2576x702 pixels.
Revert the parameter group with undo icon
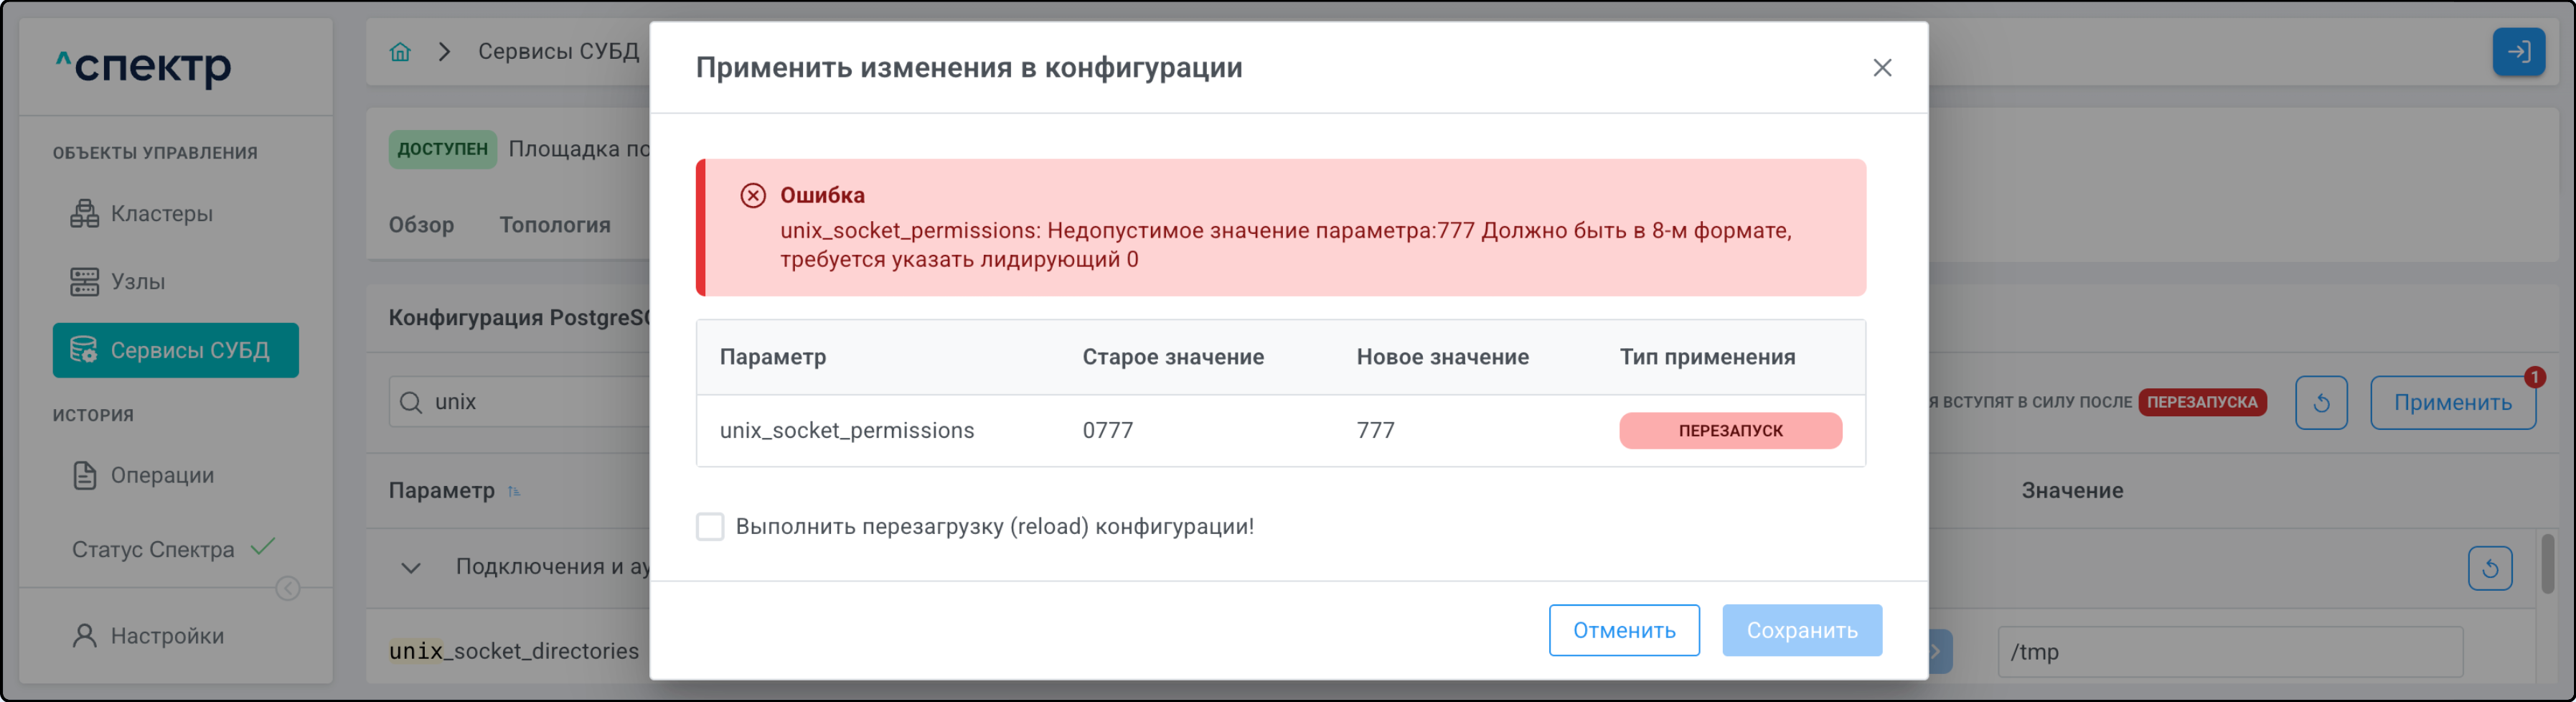pos(2489,569)
